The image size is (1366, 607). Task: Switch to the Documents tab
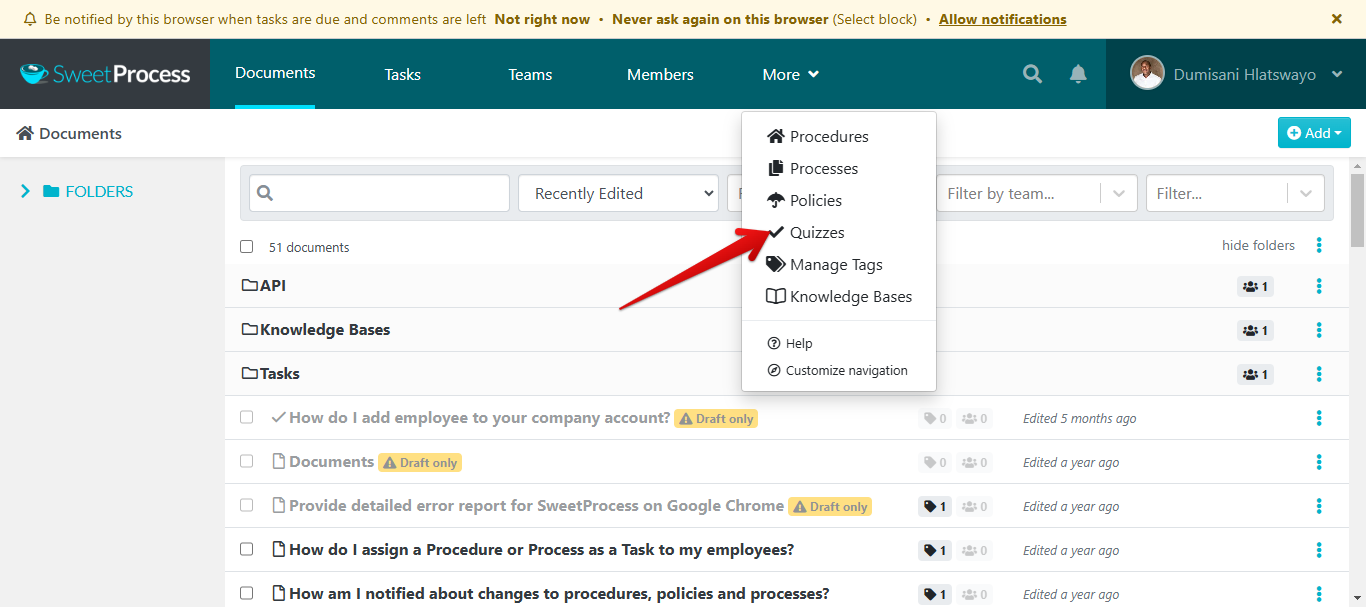[x=275, y=73]
